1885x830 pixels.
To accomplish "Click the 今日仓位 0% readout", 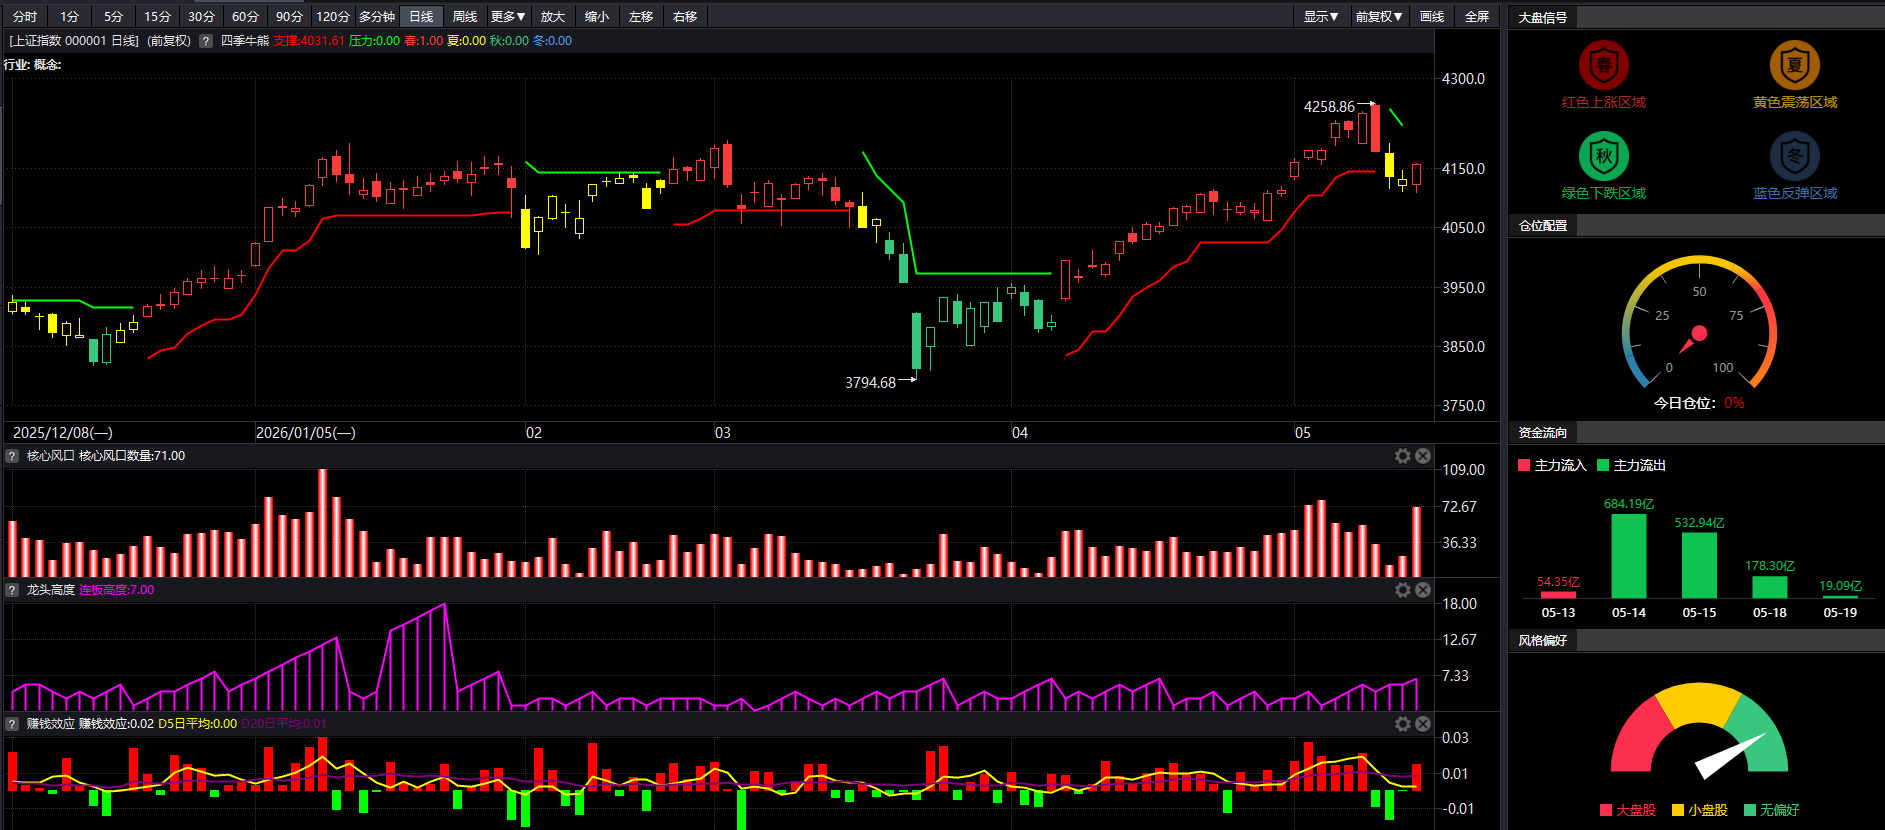I will [1699, 403].
